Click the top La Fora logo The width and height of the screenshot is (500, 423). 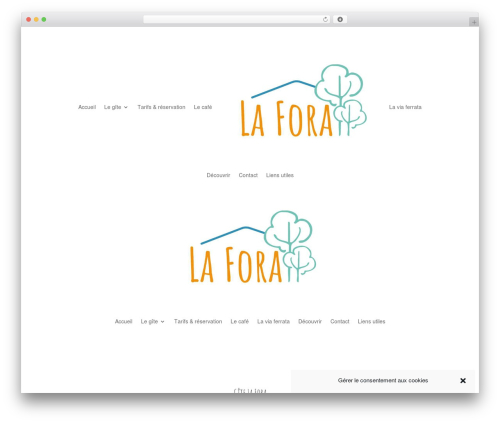pyautogui.click(x=304, y=100)
